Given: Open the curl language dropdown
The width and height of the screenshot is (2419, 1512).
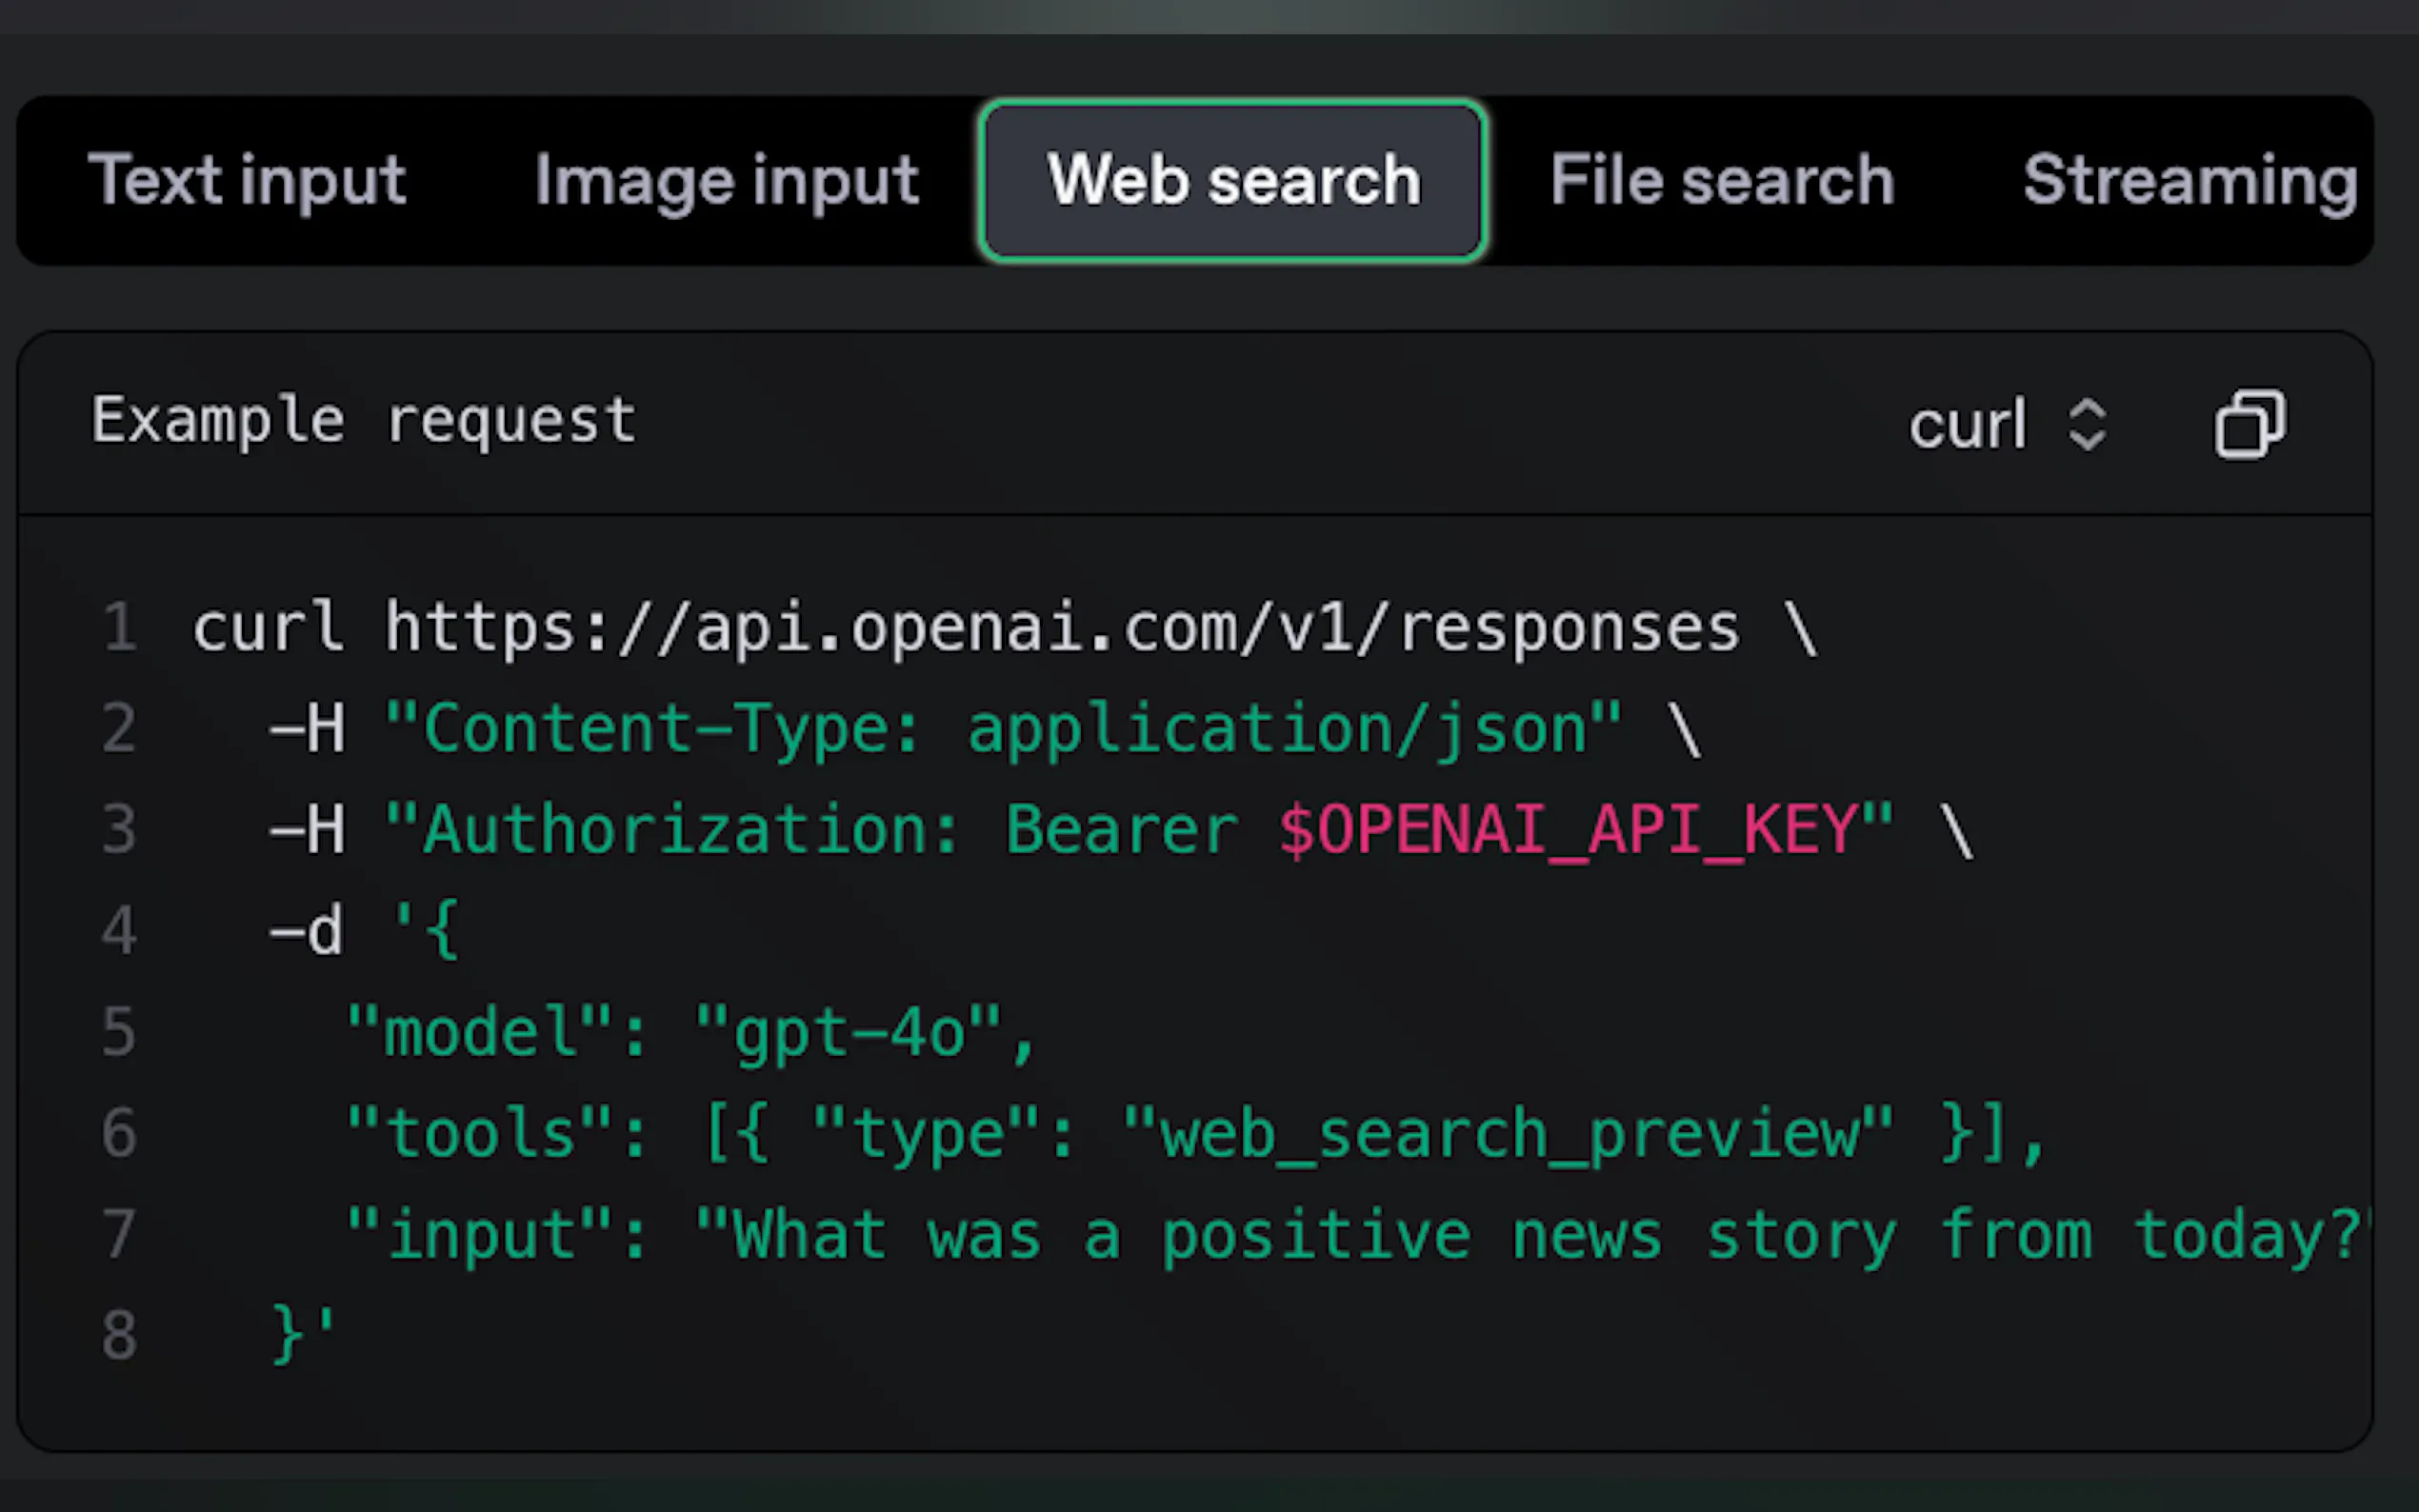Looking at the screenshot, I should coord(1968,424).
